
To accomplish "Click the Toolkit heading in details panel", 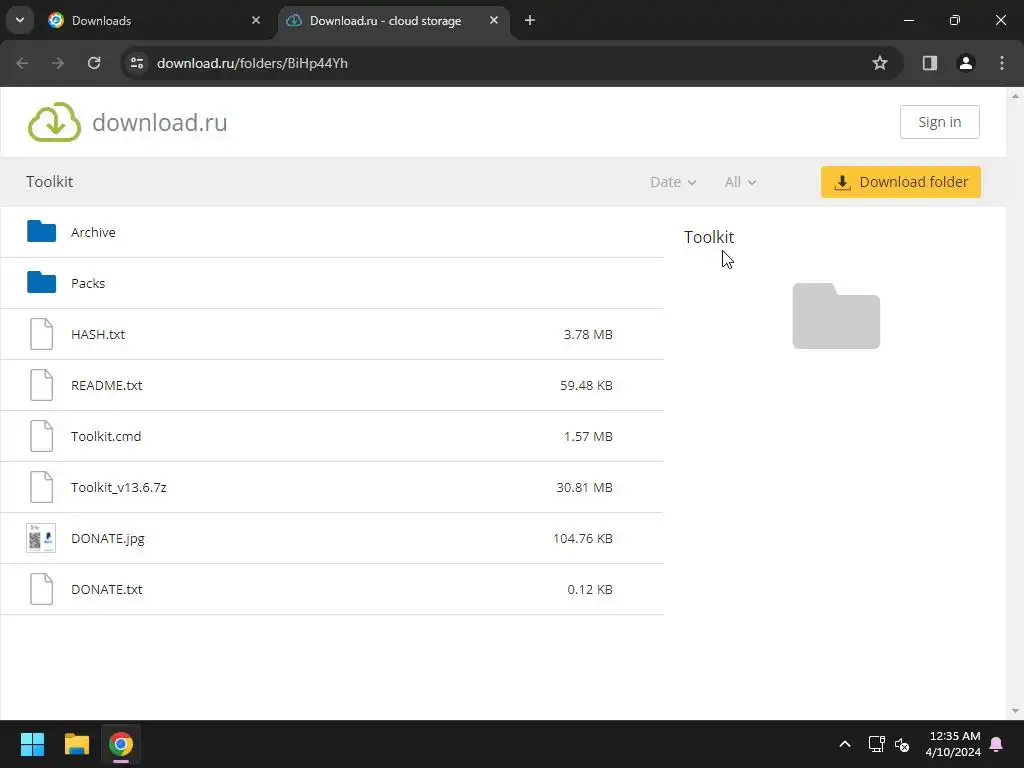I will (x=709, y=236).
